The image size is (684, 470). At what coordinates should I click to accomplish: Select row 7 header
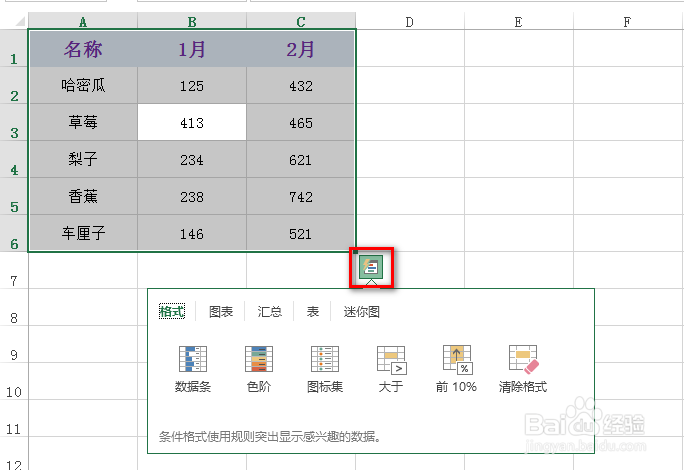[x=14, y=271]
